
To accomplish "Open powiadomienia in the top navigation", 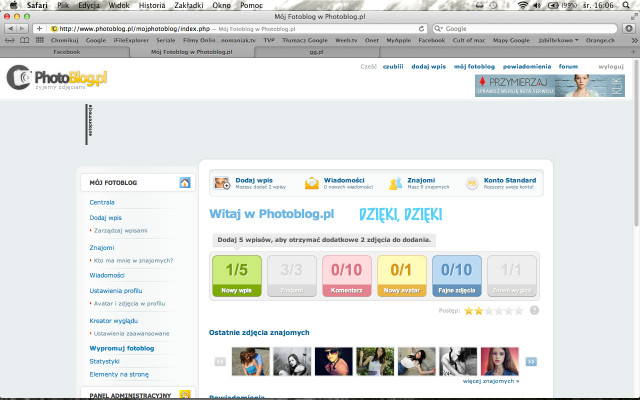I will click(527, 67).
